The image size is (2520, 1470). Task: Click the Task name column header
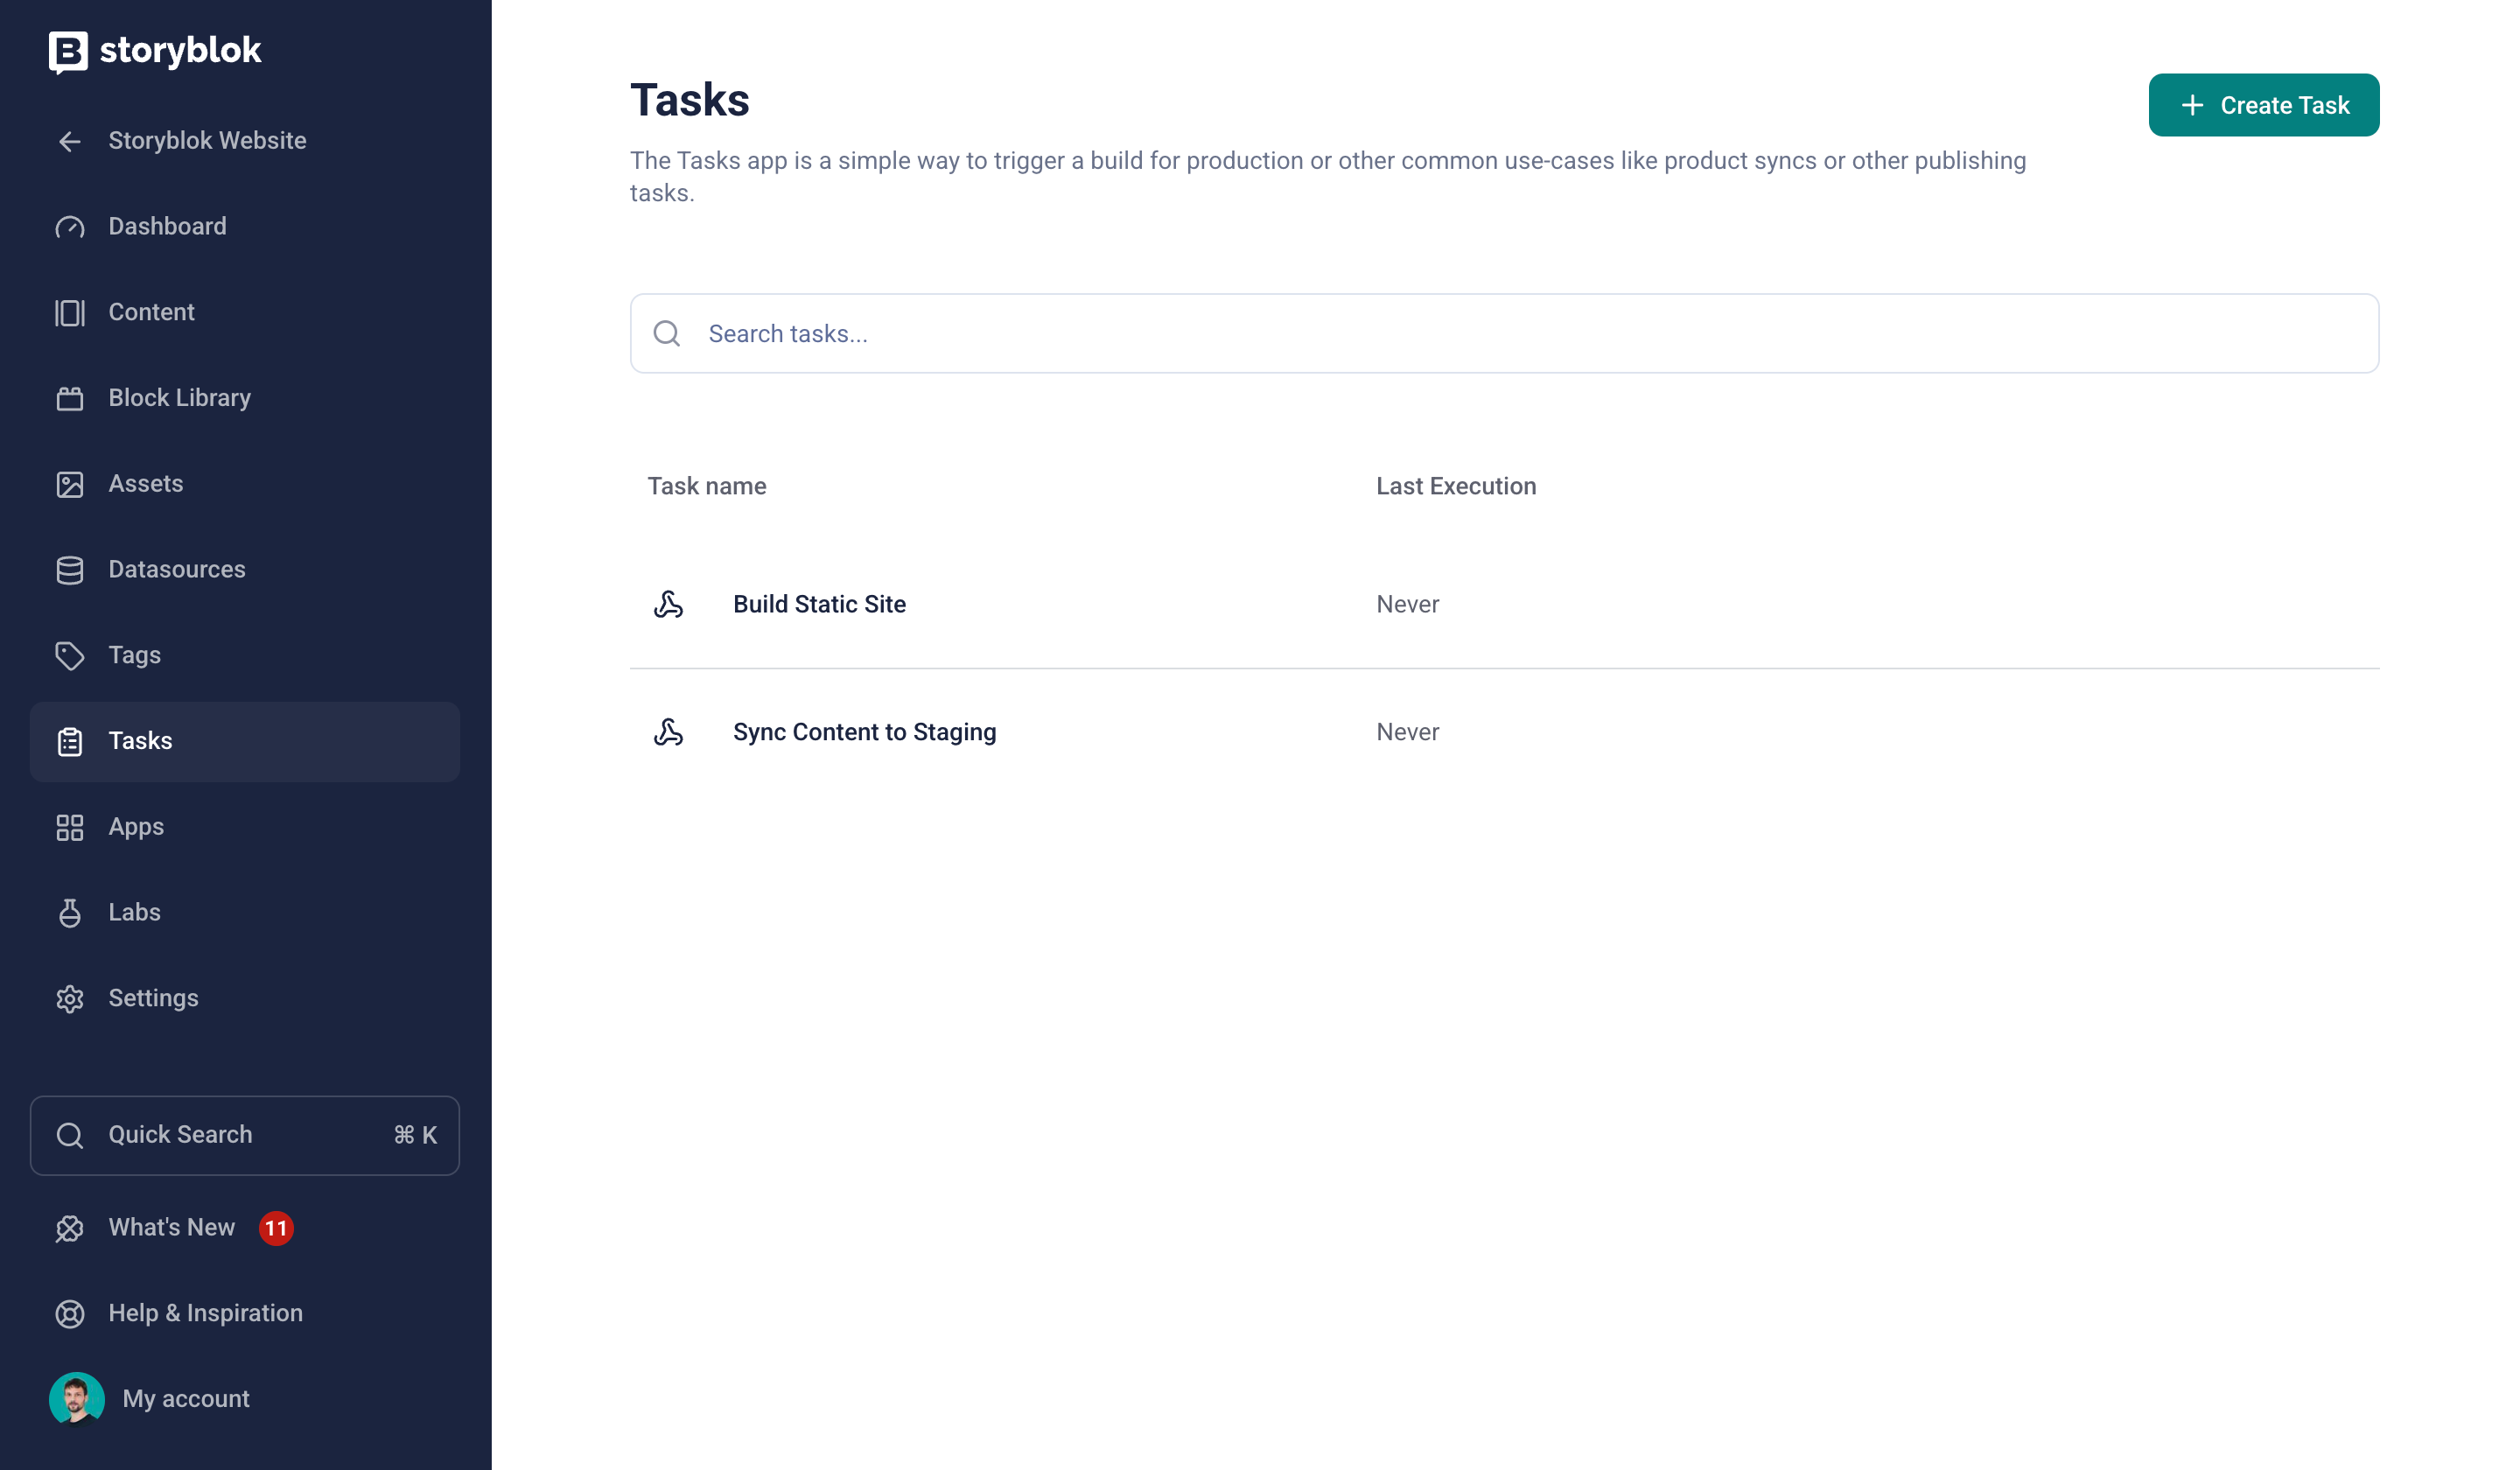click(706, 487)
